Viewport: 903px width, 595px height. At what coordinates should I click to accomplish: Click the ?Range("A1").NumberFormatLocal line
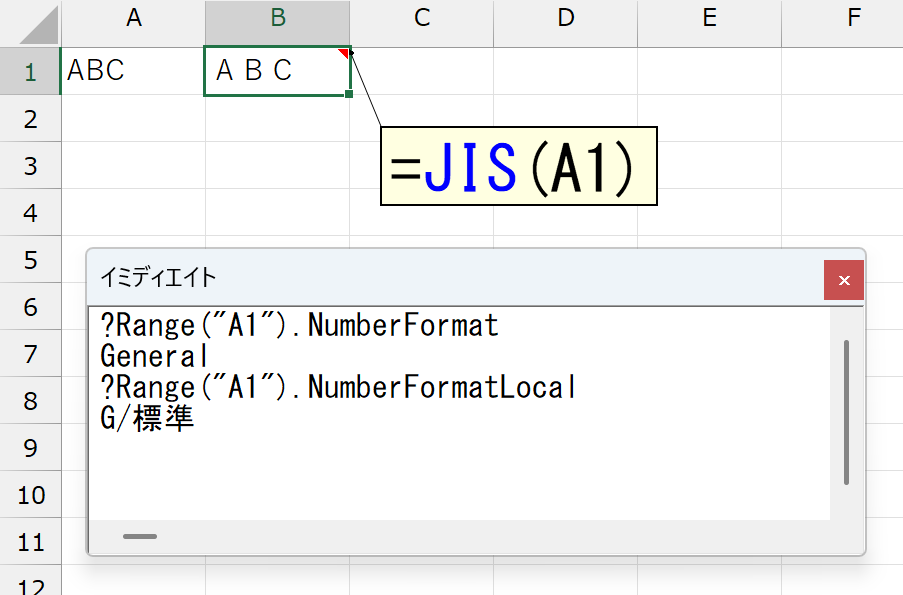[x=338, y=386]
